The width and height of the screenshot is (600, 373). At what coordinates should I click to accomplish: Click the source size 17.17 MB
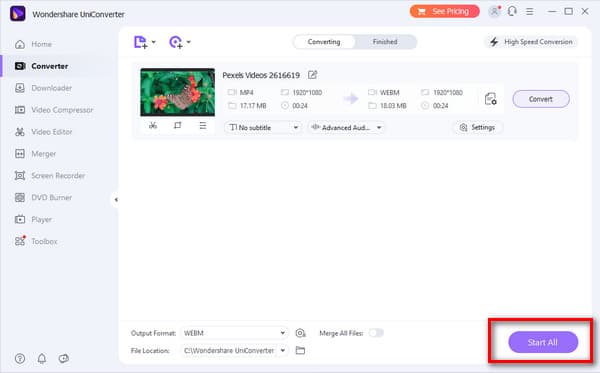[253, 106]
